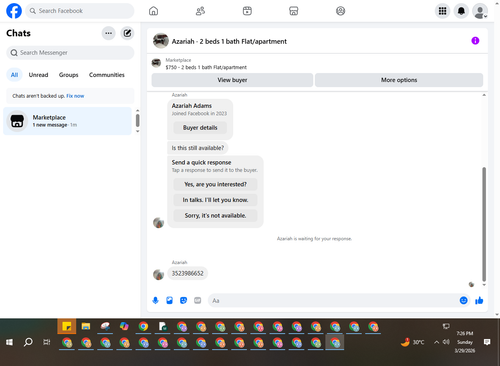Open the nine-dot Menu grid
Screen dimensions: 500x366
click(442, 11)
